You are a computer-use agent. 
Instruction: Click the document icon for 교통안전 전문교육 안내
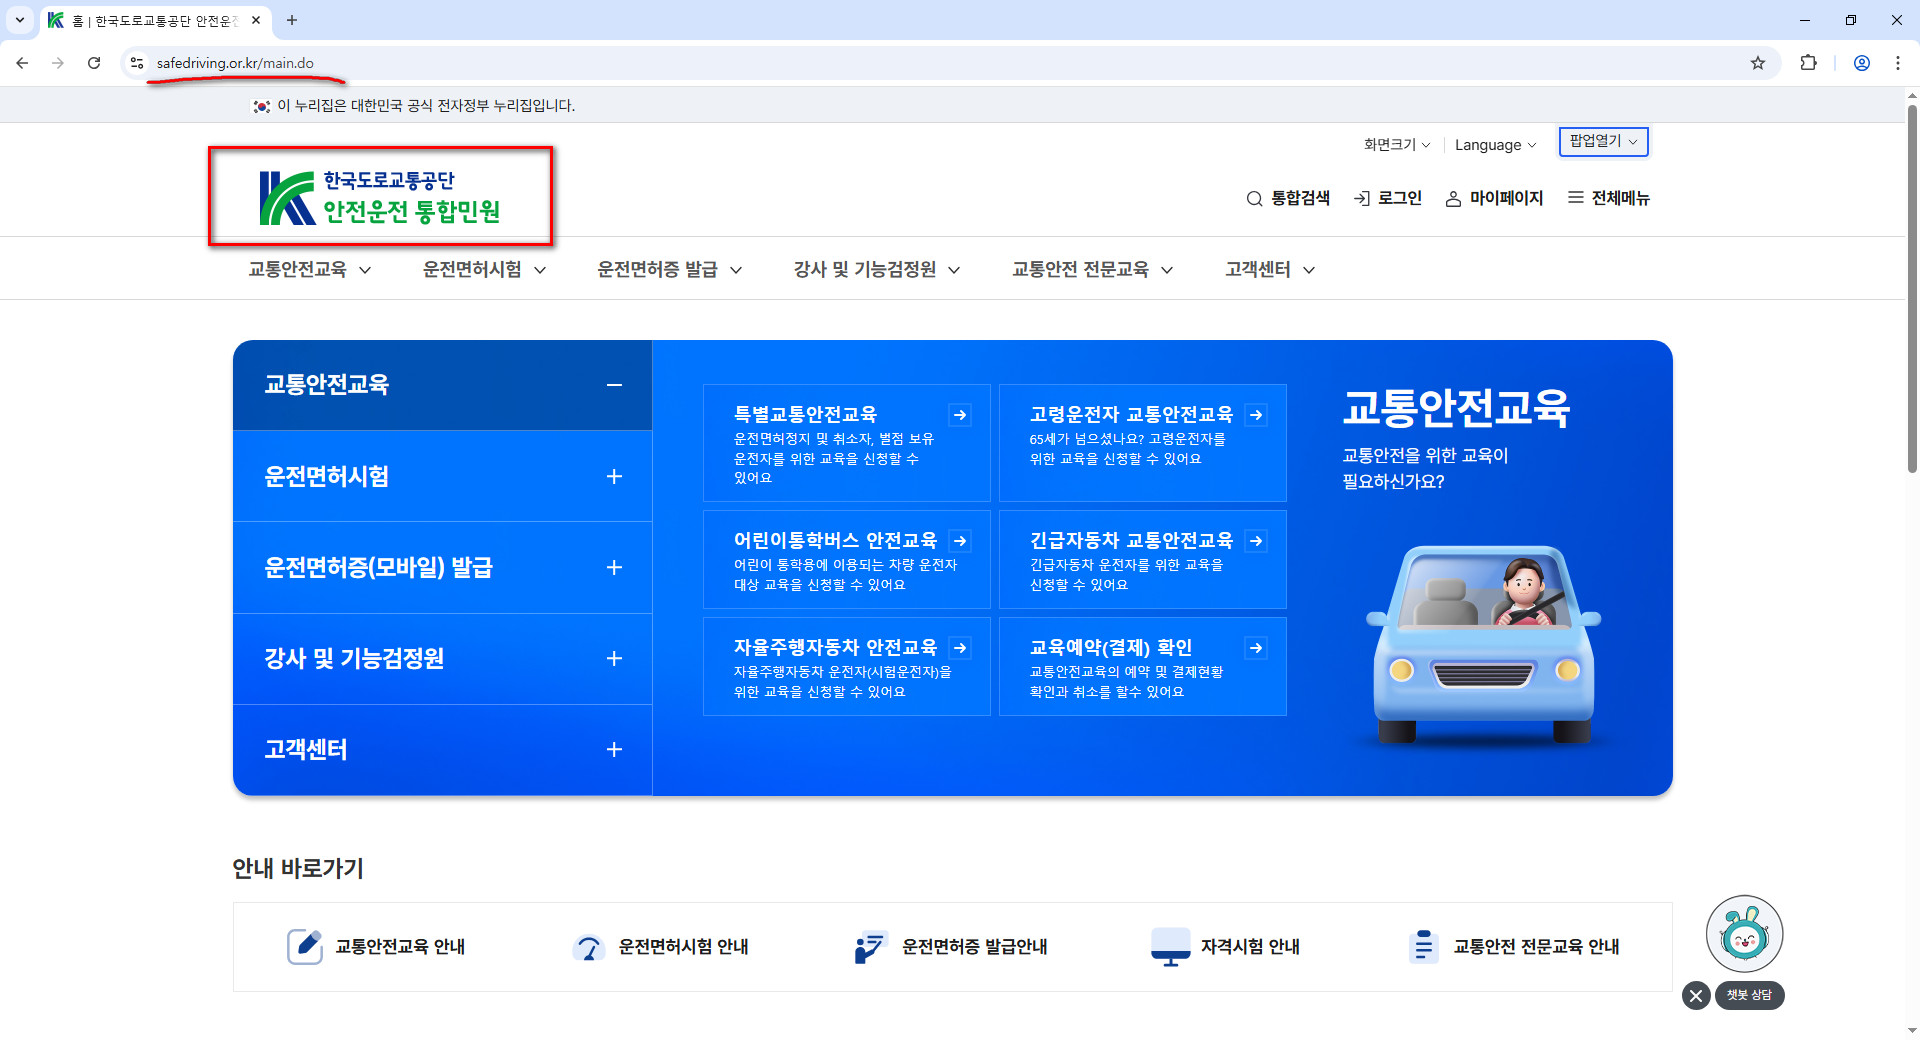pyautogui.click(x=1422, y=946)
